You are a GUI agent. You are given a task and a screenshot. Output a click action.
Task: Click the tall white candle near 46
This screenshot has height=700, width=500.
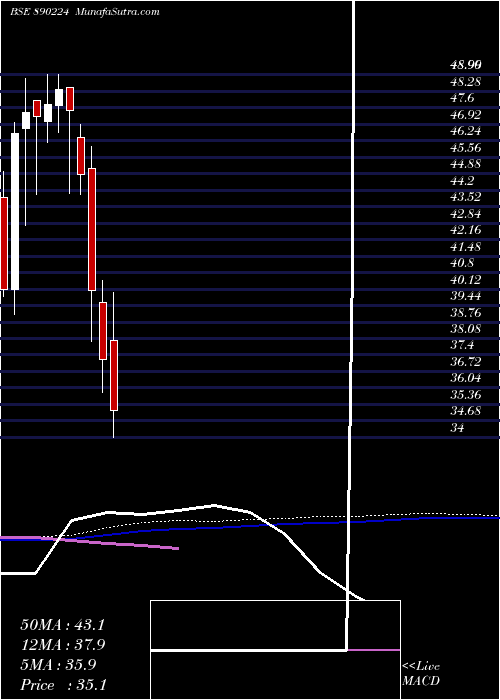tap(15, 211)
